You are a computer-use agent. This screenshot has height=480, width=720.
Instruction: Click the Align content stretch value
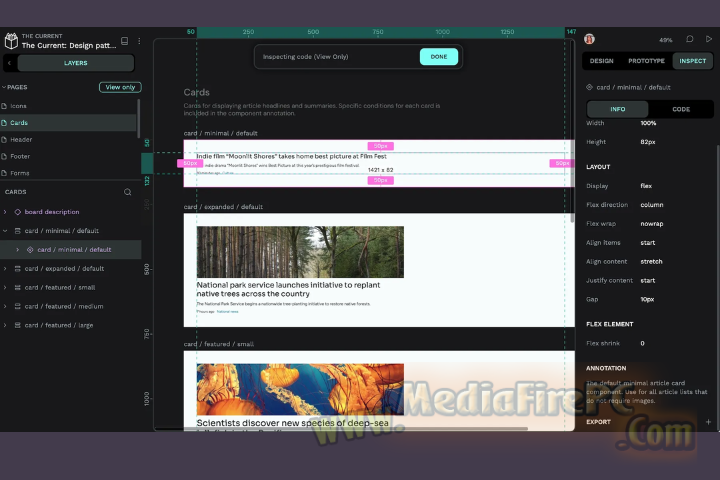pos(651,261)
